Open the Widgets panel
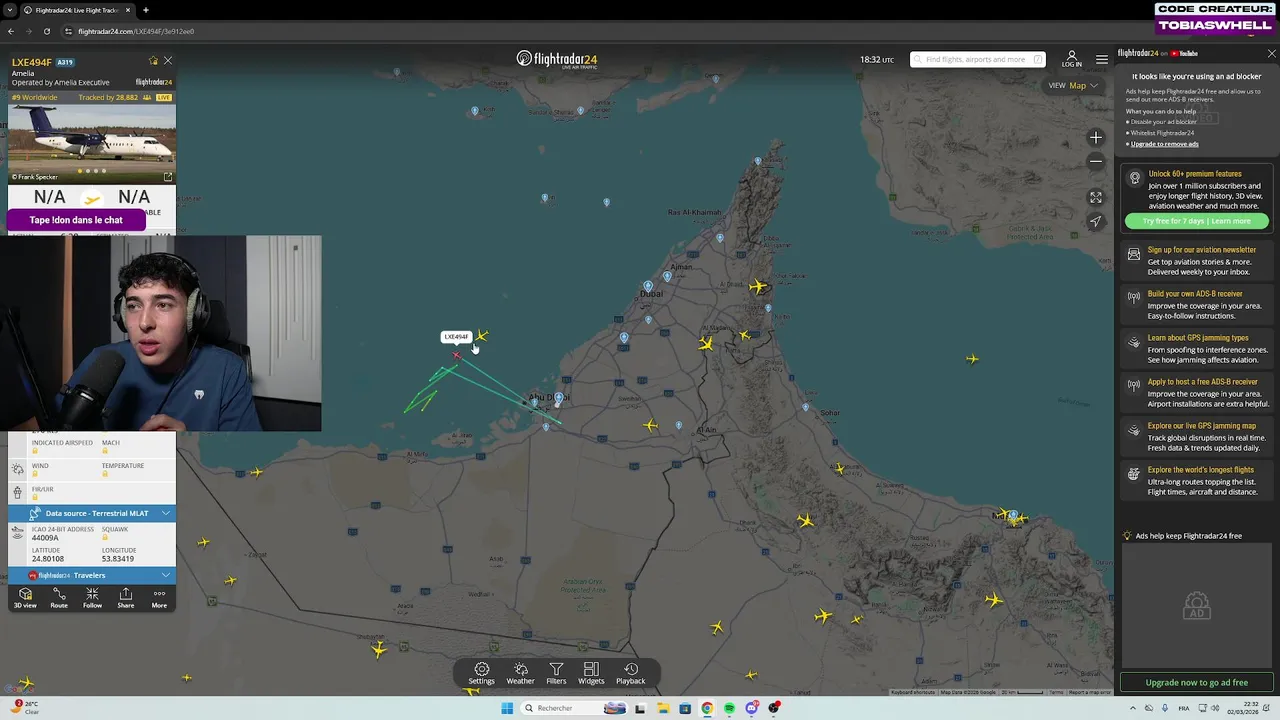Viewport: 1280px width, 720px height. click(591, 673)
